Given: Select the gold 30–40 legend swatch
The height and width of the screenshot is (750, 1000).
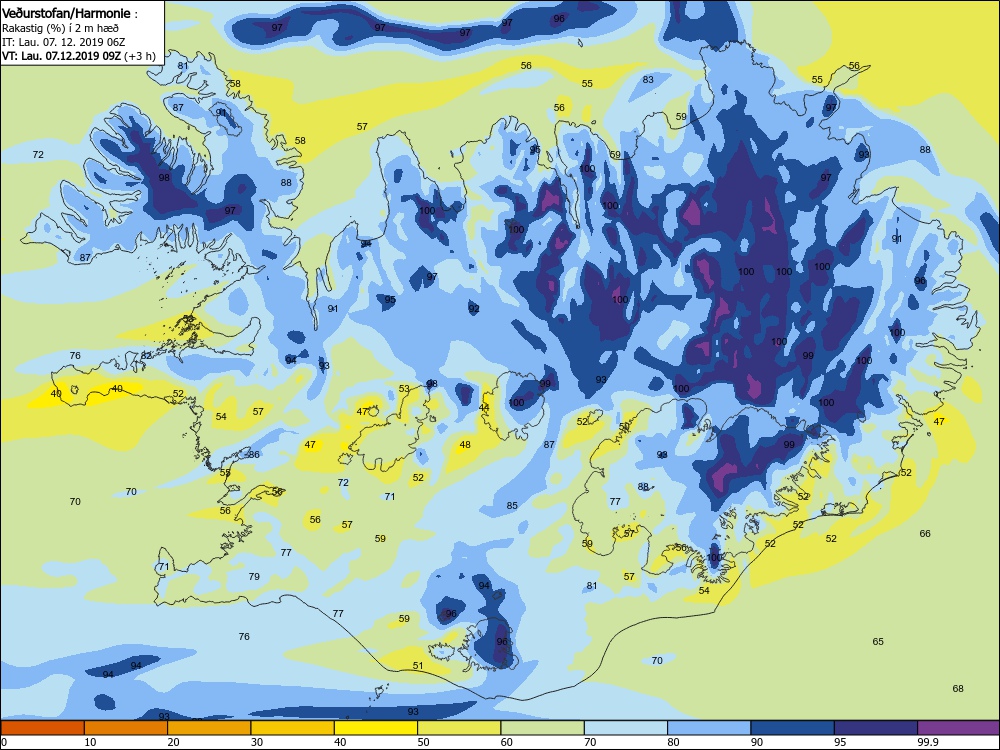Looking at the screenshot, I should click(x=293, y=728).
